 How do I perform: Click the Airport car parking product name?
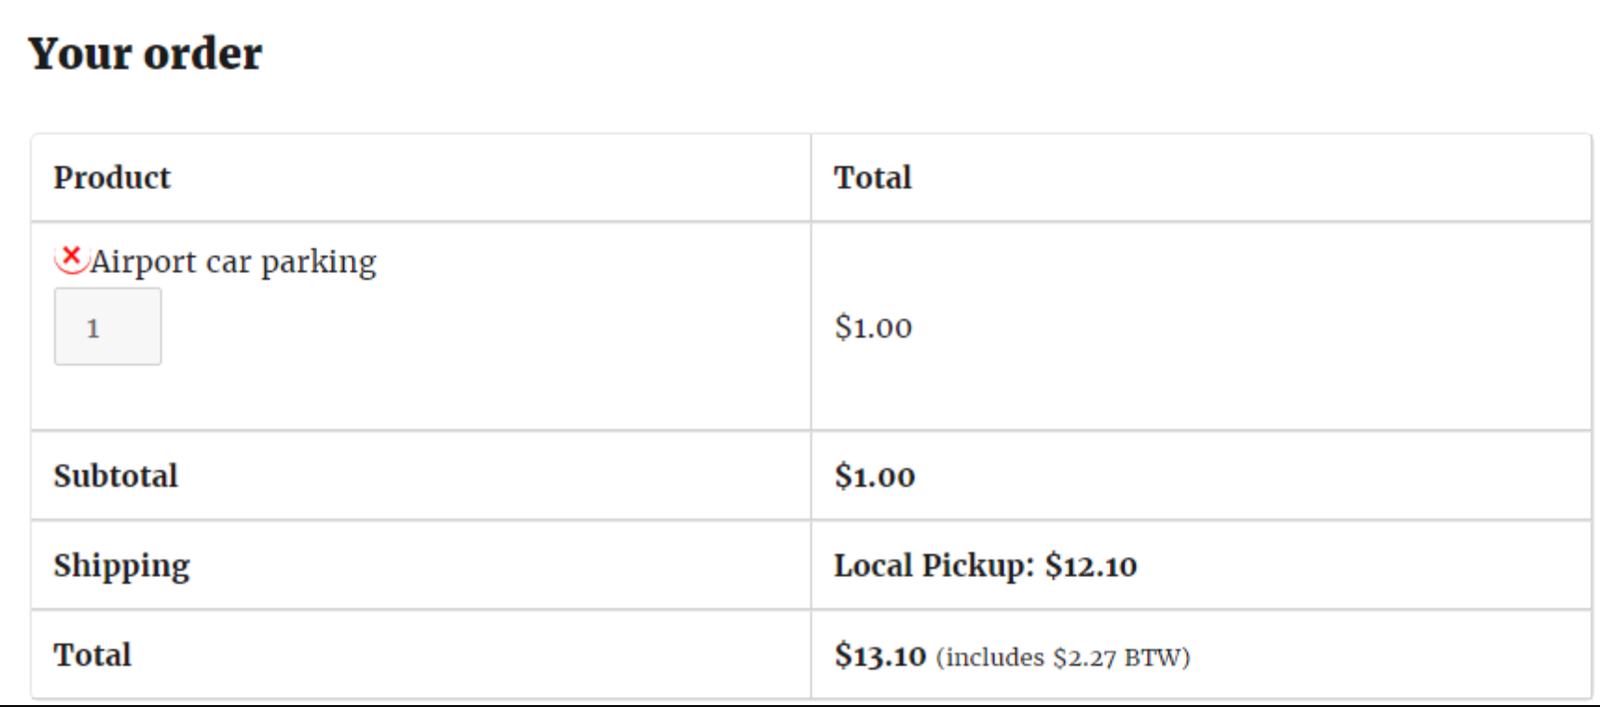[x=233, y=262]
